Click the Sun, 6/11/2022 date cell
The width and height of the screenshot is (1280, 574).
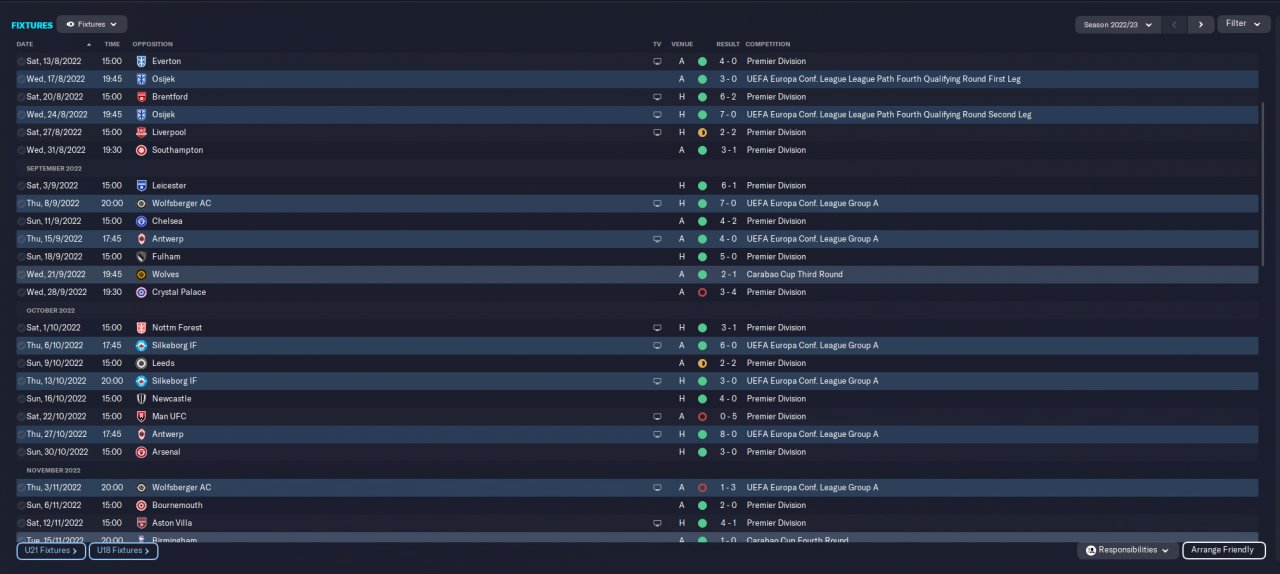(55, 505)
